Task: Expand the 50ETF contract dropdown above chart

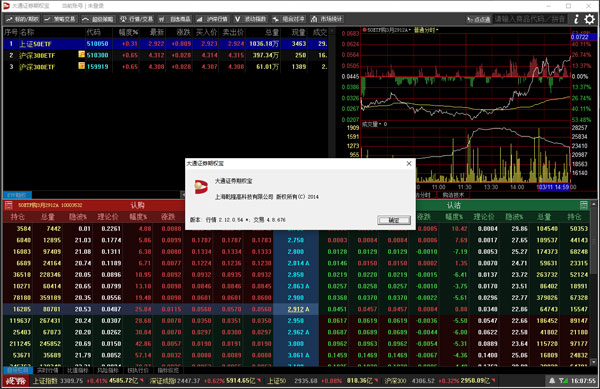Action: click(388, 29)
